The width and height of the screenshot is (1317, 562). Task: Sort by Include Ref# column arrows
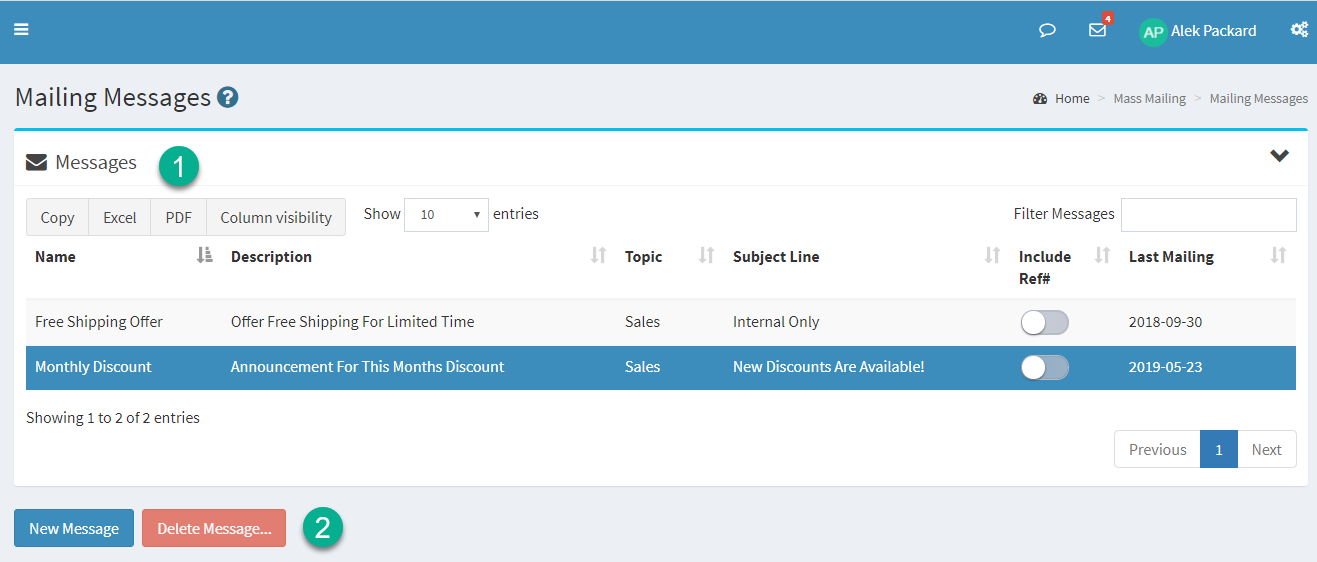tap(1103, 256)
